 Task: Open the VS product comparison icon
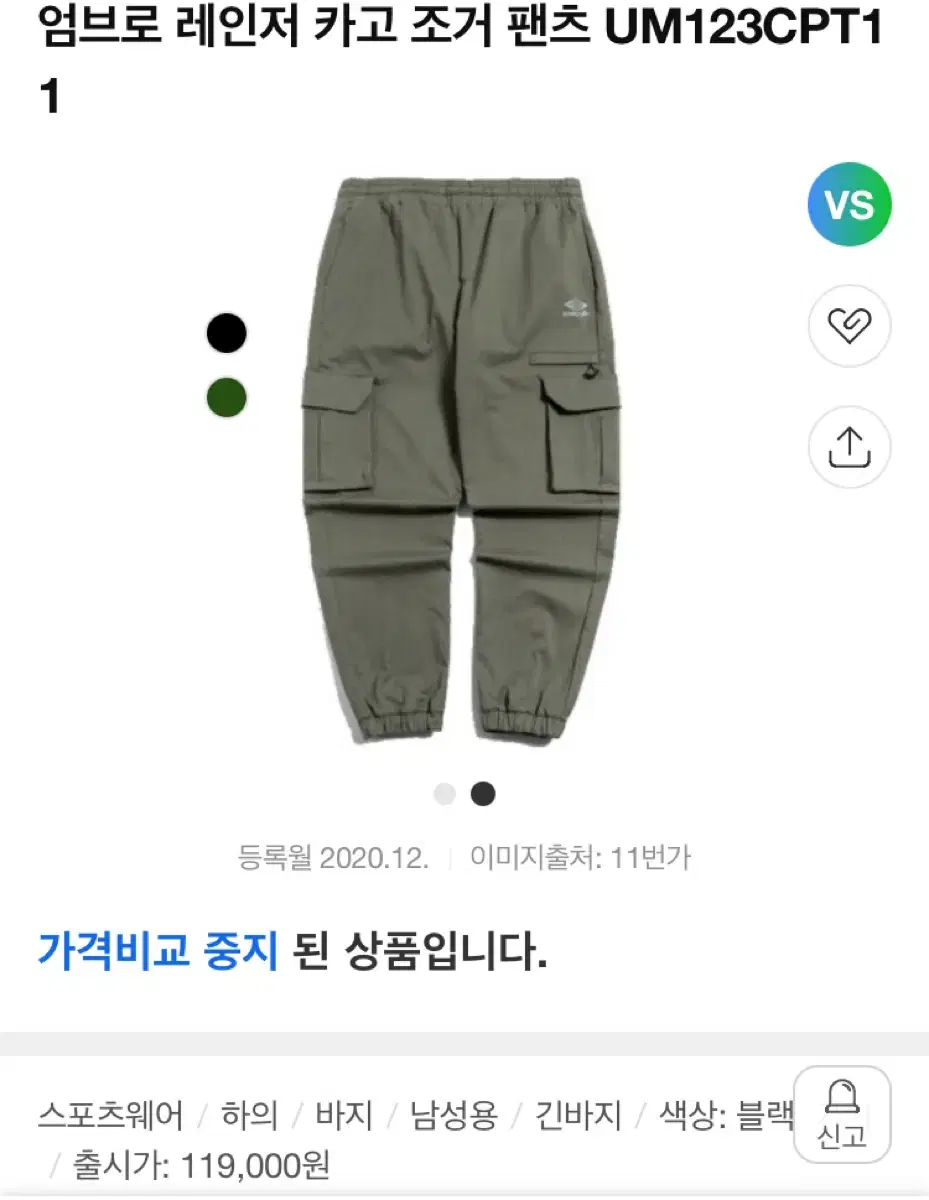pyautogui.click(x=849, y=205)
